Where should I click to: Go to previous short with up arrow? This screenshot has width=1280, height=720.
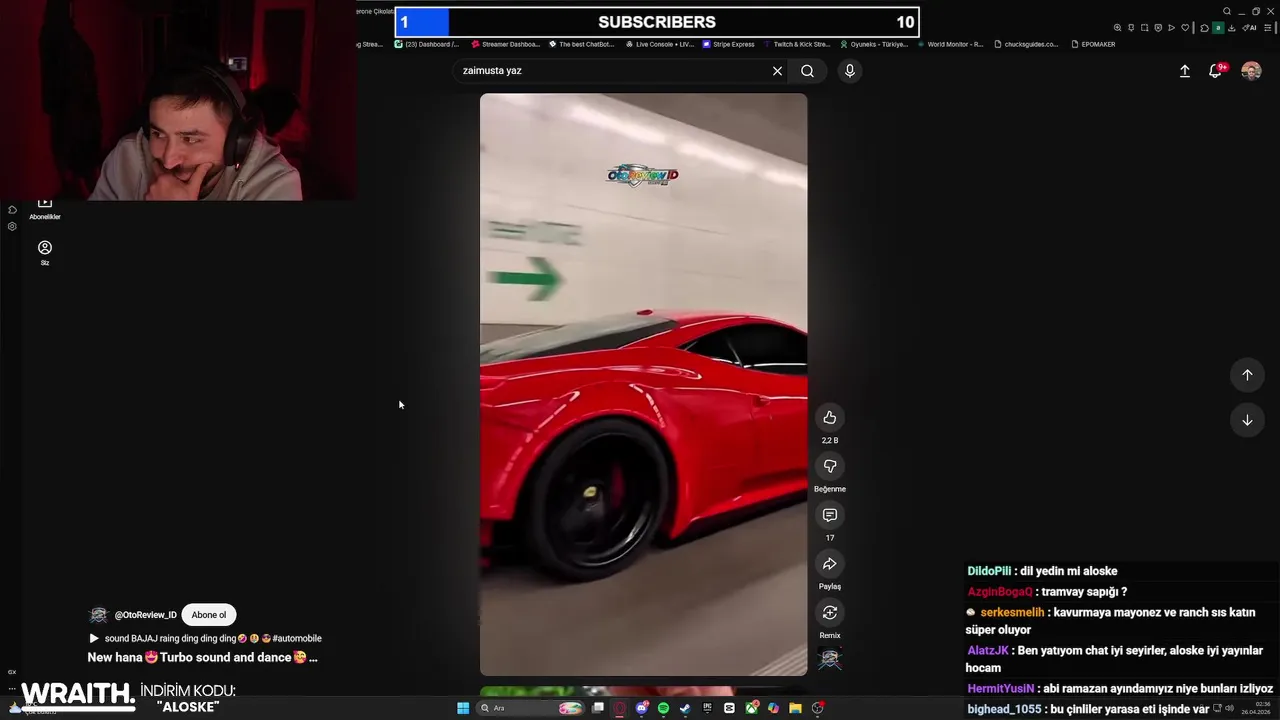tap(1247, 375)
